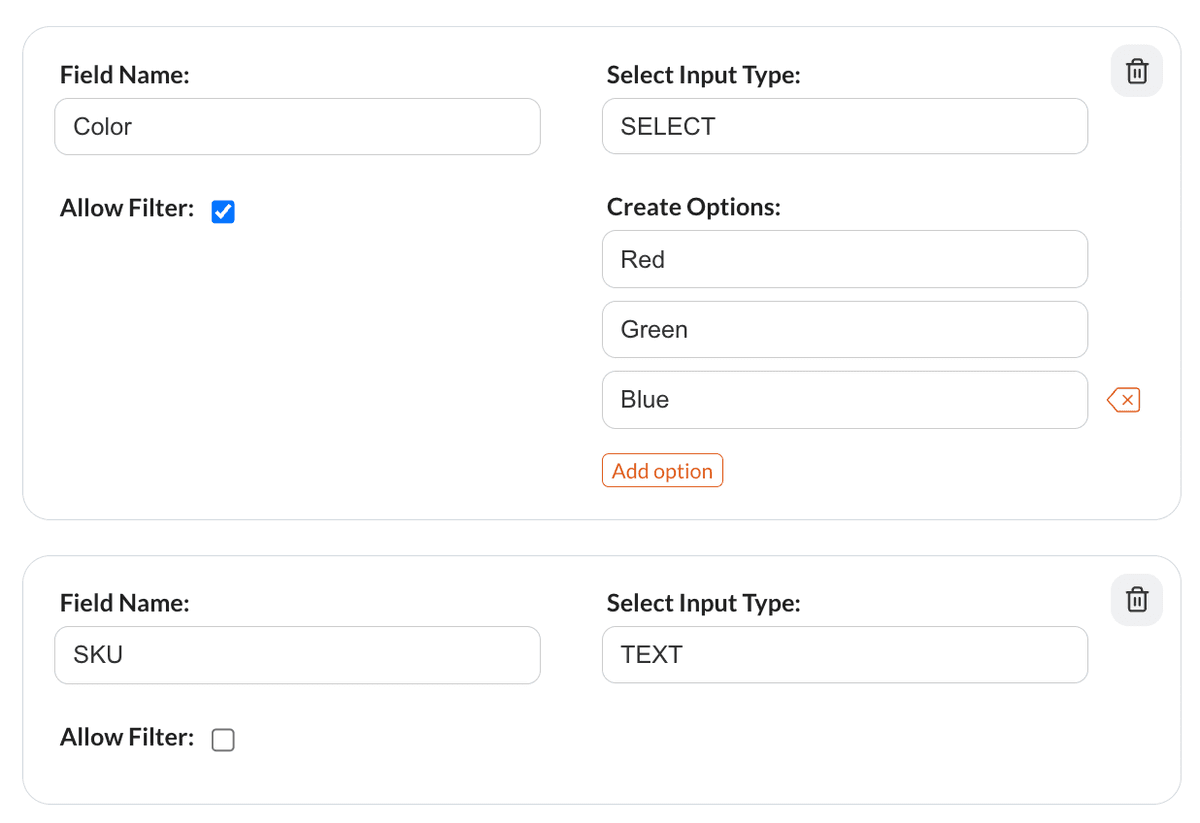This screenshot has height=823, width=1200.
Task: Click the Allow Filter label in Color card
Action: coord(126,208)
